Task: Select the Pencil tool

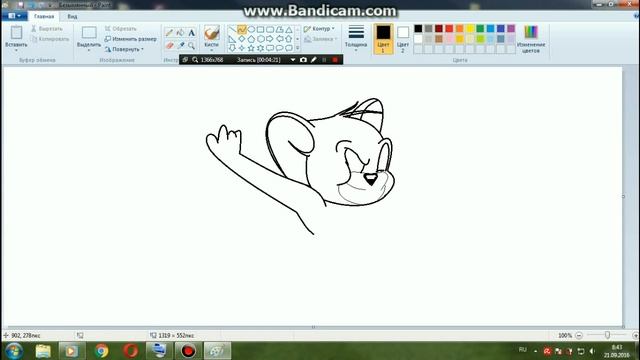Action: 169,33
